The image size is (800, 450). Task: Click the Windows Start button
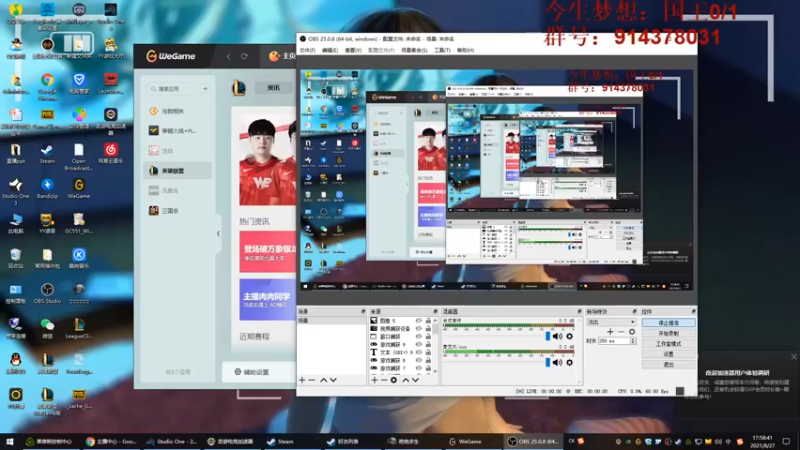tap(9, 441)
